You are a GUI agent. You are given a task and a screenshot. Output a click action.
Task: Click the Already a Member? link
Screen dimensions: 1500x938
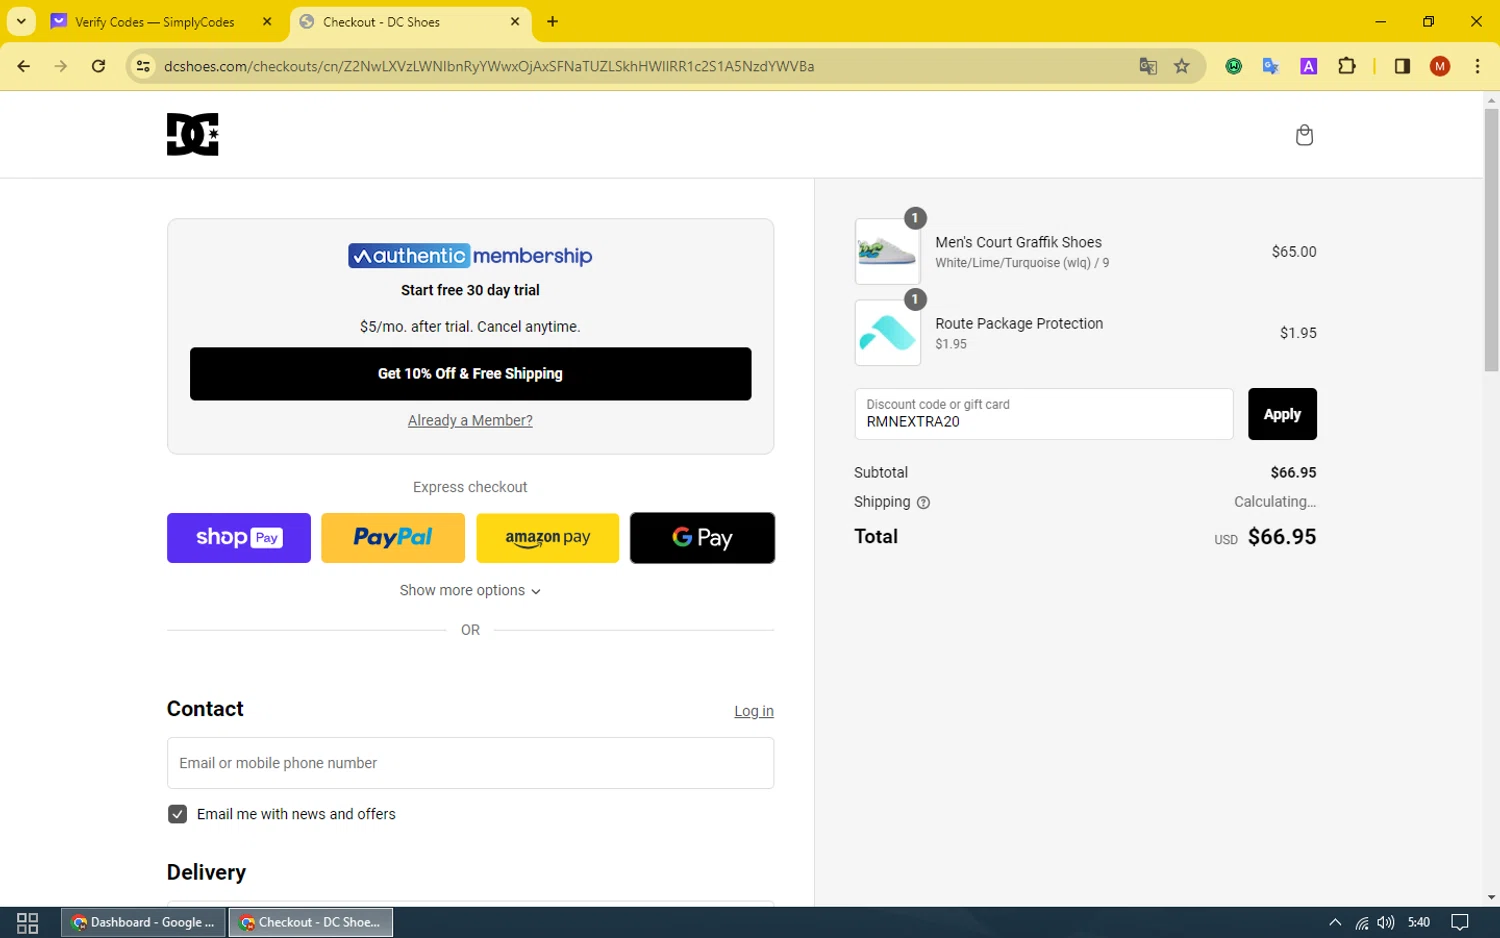click(470, 421)
